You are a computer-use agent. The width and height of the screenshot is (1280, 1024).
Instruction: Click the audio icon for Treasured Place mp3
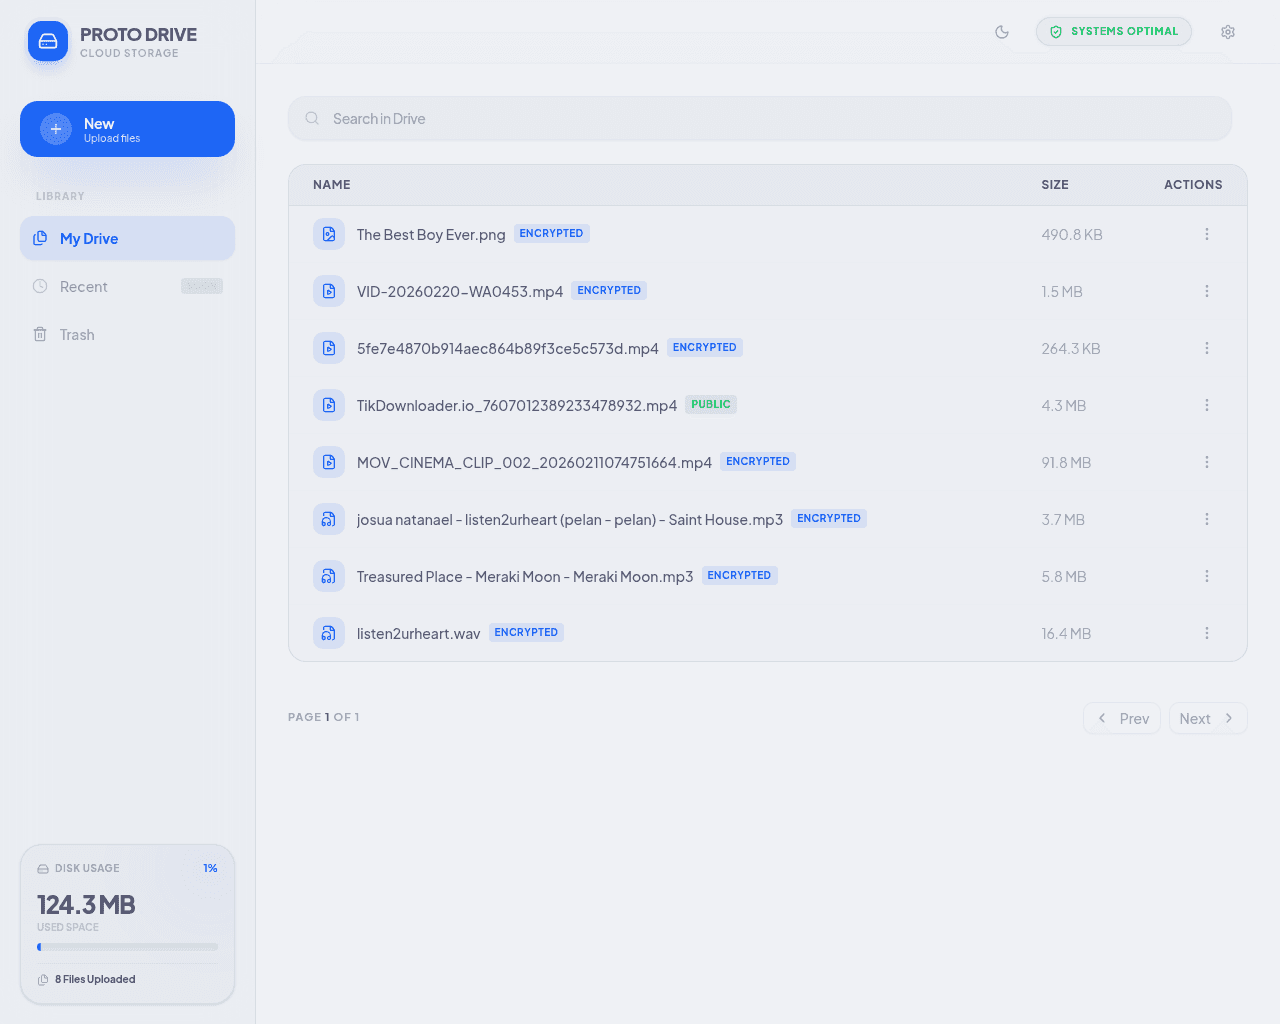(x=329, y=576)
